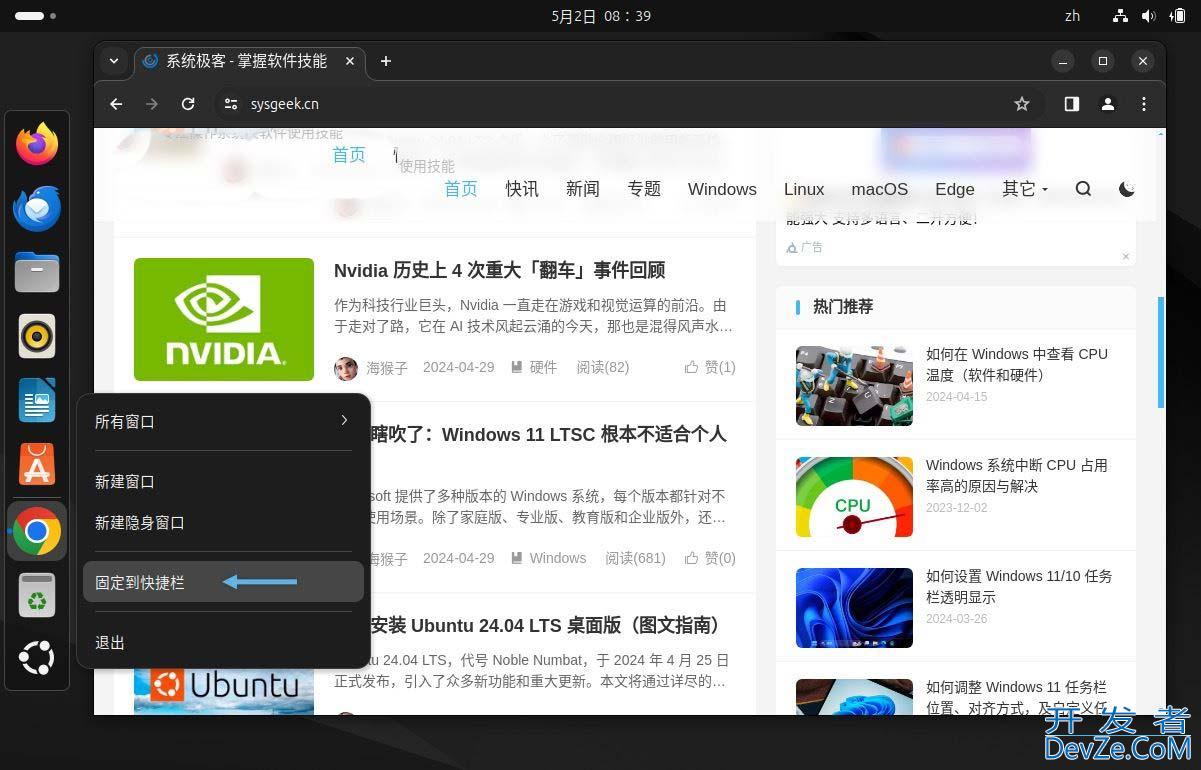Click CPU gauge thumbnail
This screenshot has width=1201, height=770.
pyautogui.click(x=854, y=497)
